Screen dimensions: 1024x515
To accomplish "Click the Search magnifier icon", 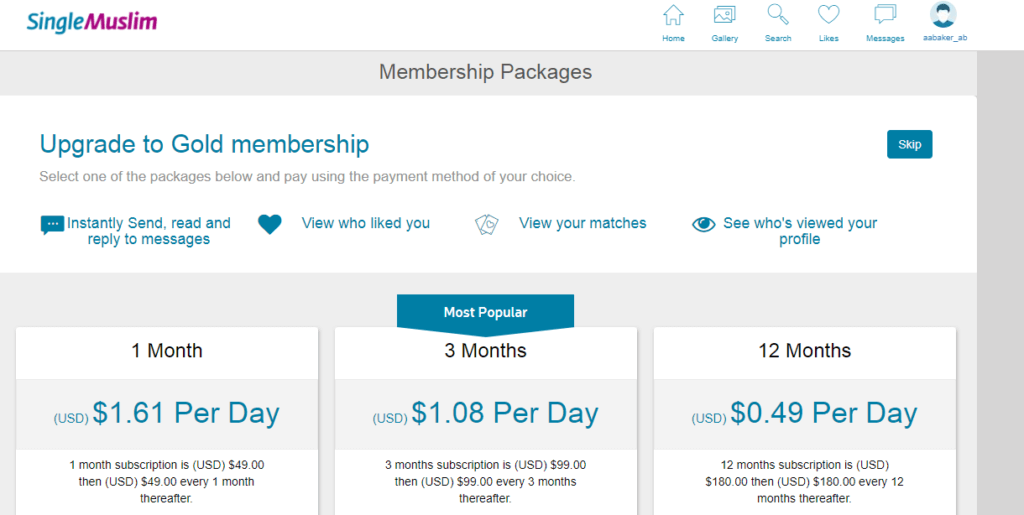I will (x=778, y=15).
